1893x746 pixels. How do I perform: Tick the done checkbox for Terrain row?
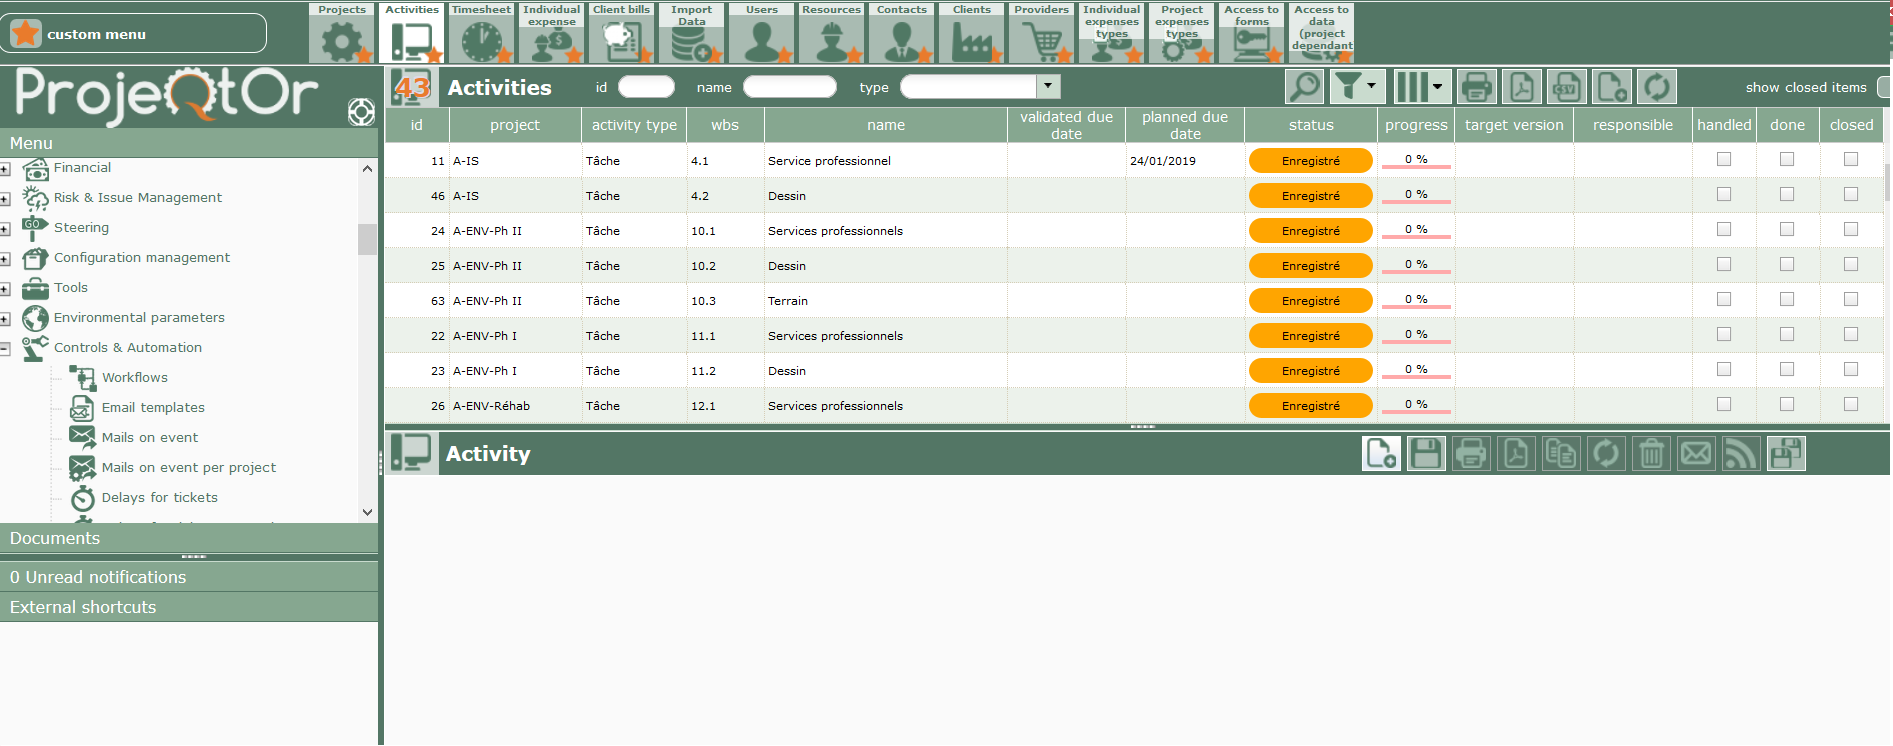1787,300
